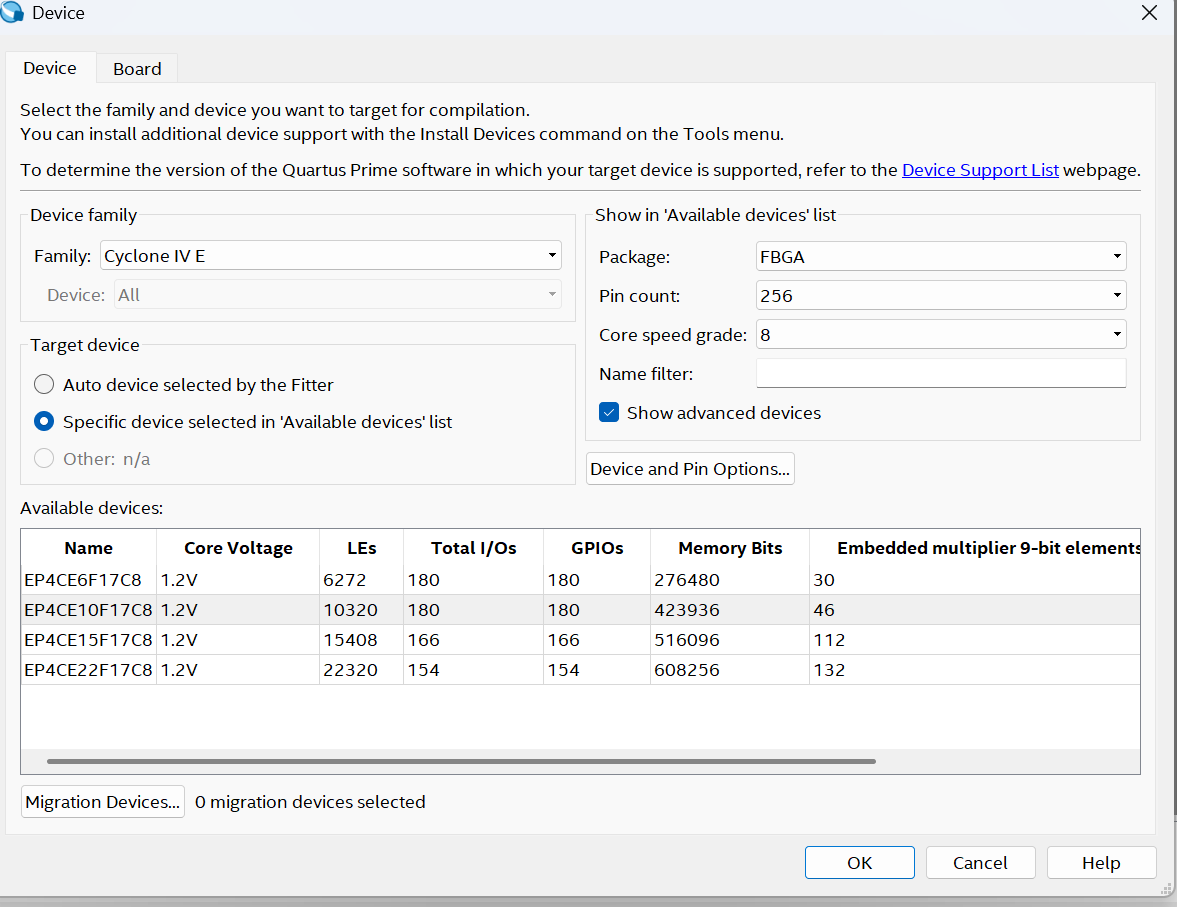Select device EP4CE15F17C8 in the list

(88, 640)
